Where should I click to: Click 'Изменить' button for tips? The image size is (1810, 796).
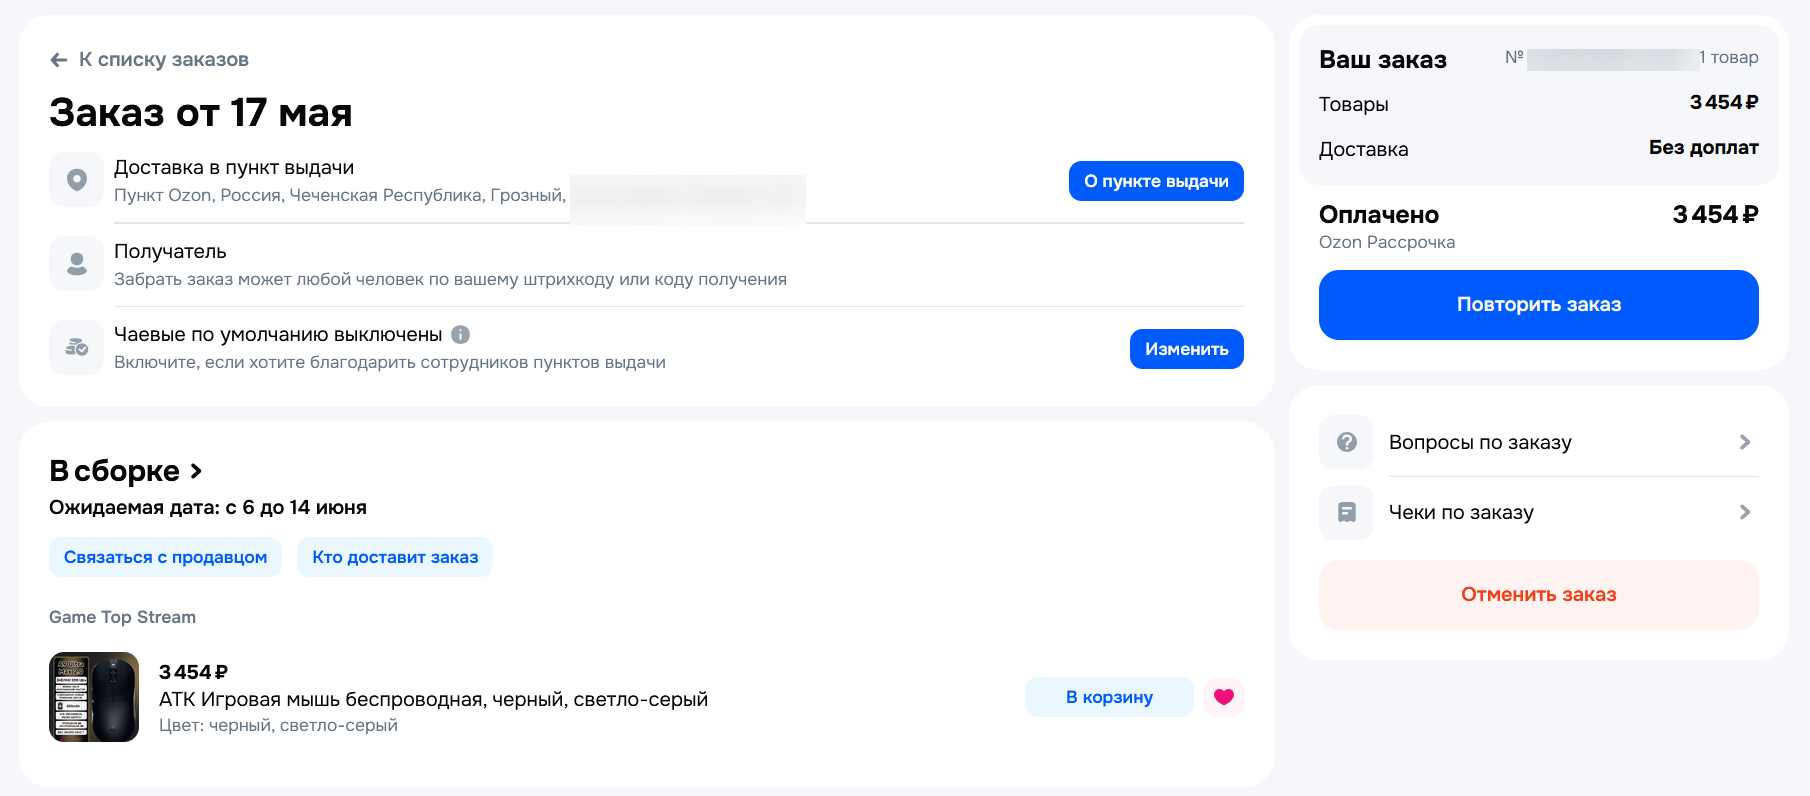(x=1187, y=349)
